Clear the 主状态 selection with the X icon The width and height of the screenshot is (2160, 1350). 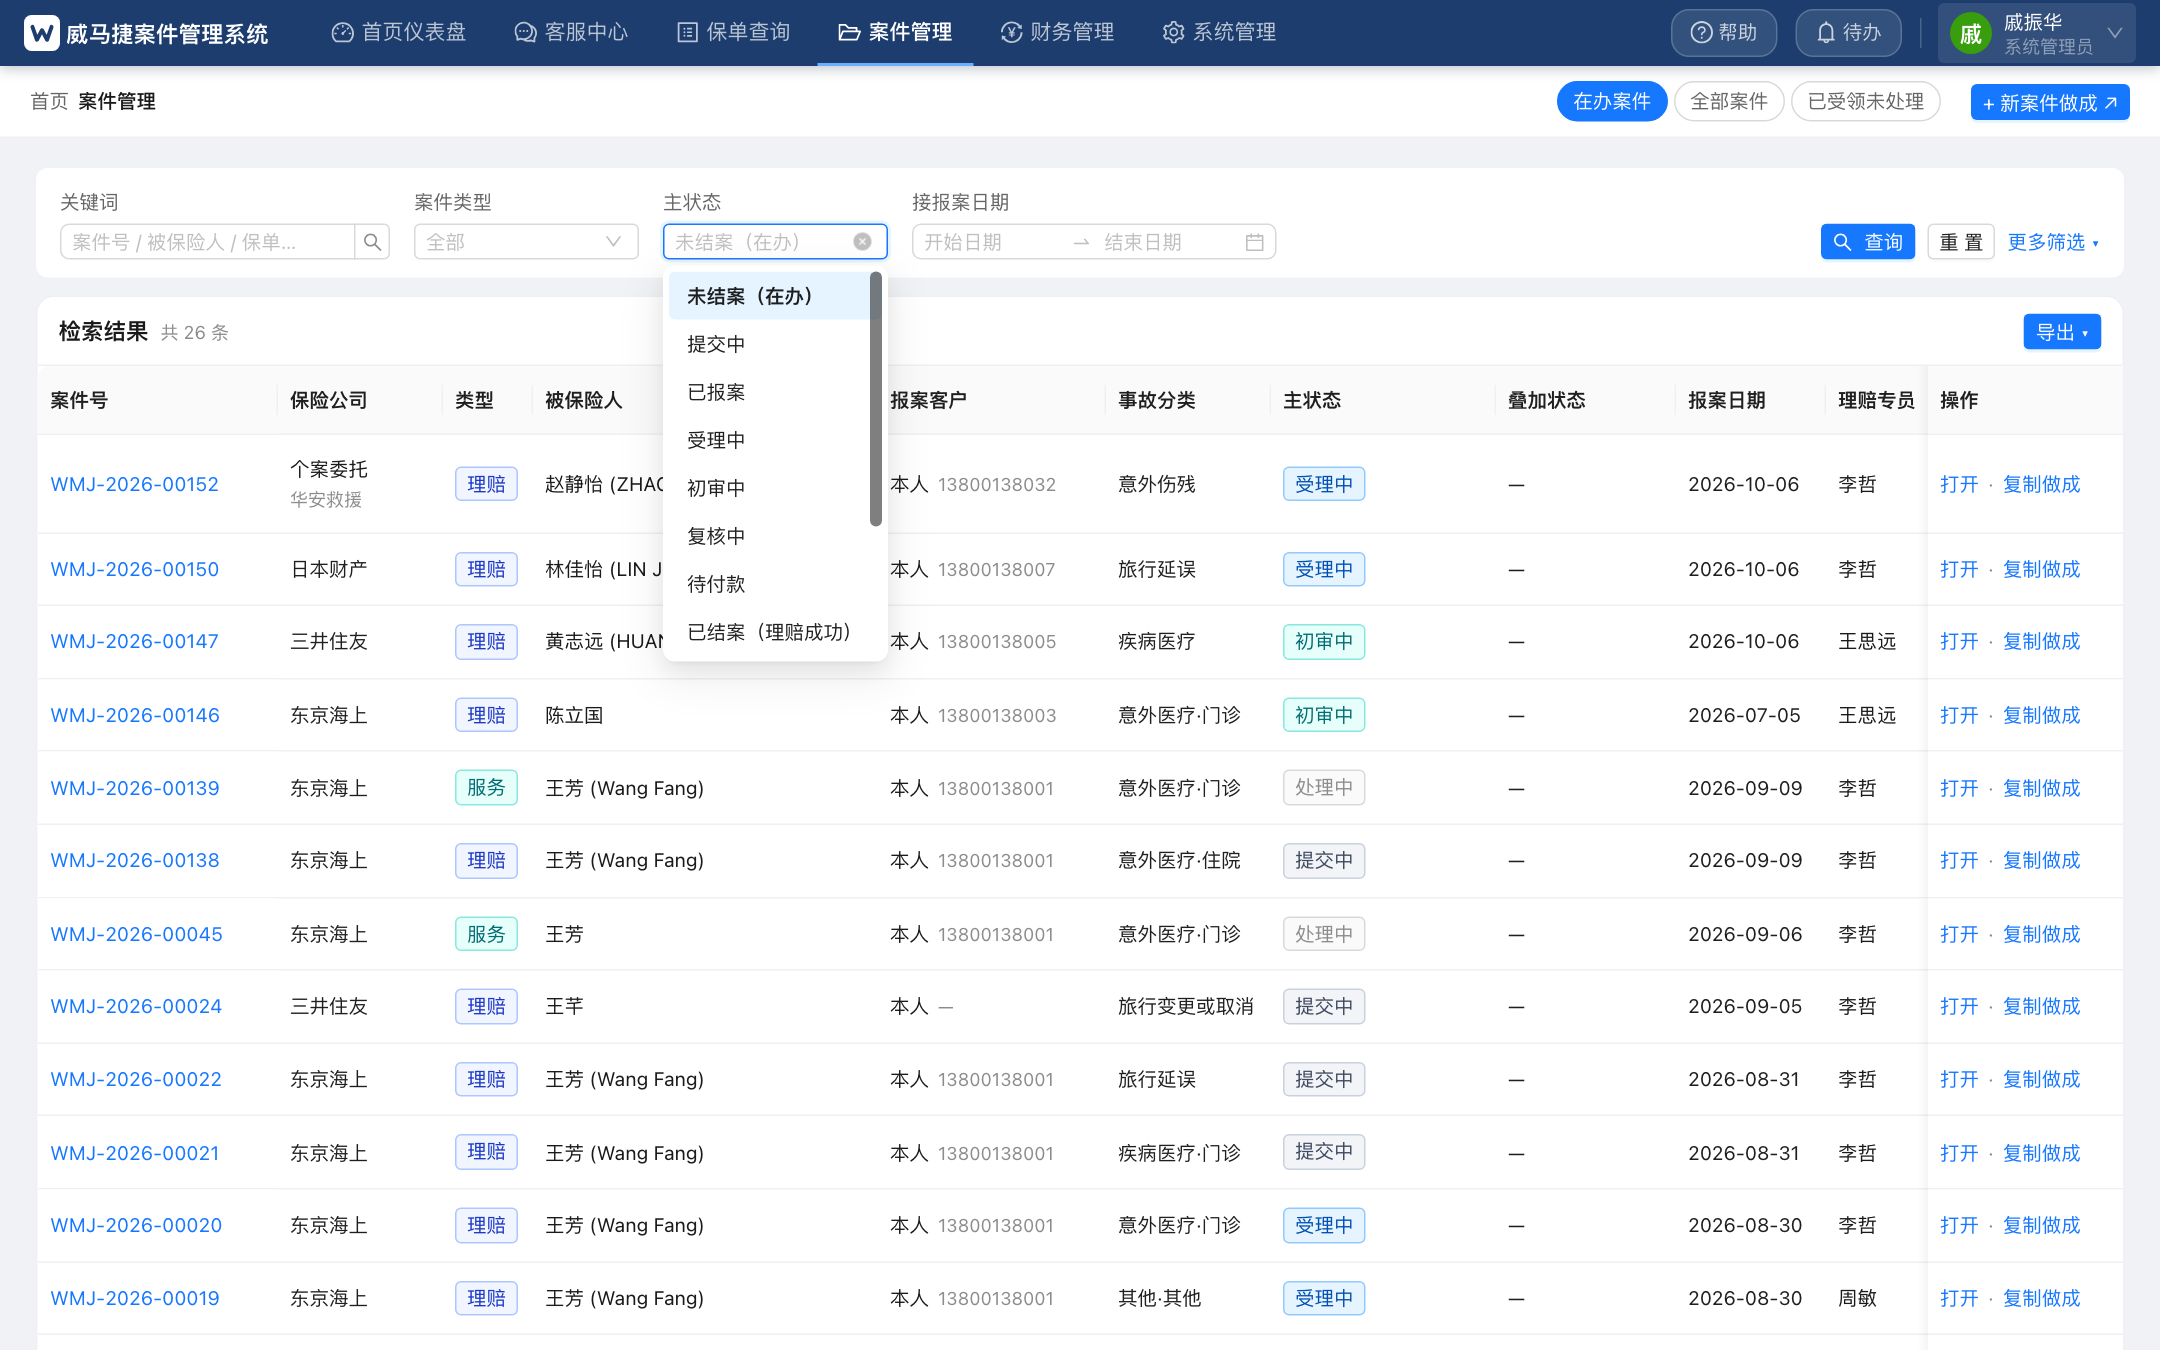click(862, 242)
